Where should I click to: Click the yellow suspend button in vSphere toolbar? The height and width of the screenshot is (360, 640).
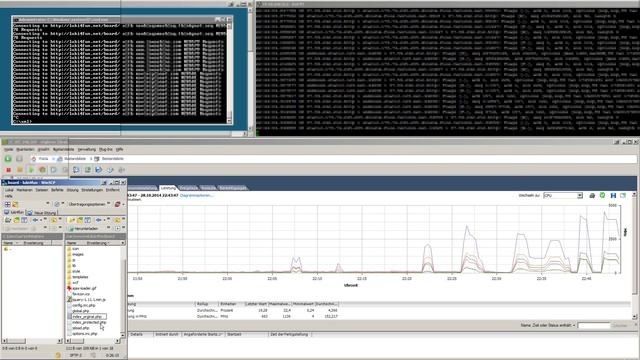coord(20,170)
